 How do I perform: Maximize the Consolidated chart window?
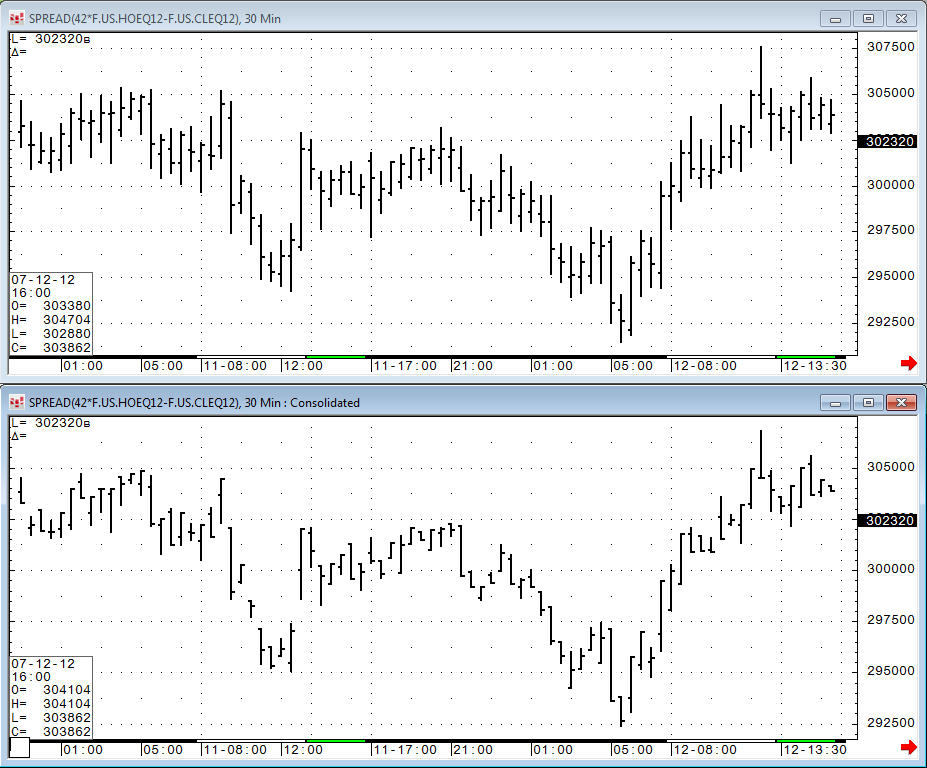point(868,402)
